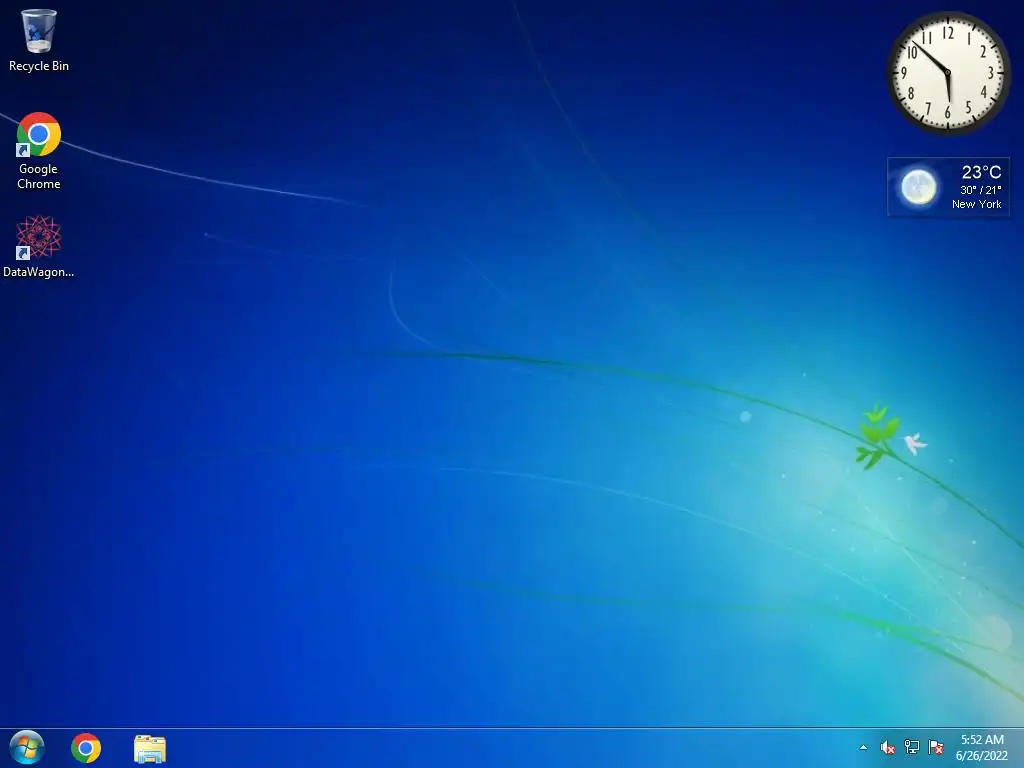Select the Recycle Bin desktop icon
The width and height of the screenshot is (1024, 768).
[x=39, y=40]
